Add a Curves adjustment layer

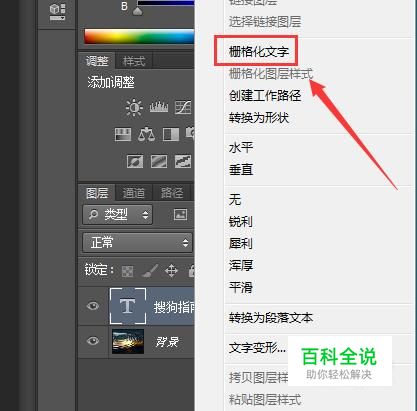coord(183,107)
